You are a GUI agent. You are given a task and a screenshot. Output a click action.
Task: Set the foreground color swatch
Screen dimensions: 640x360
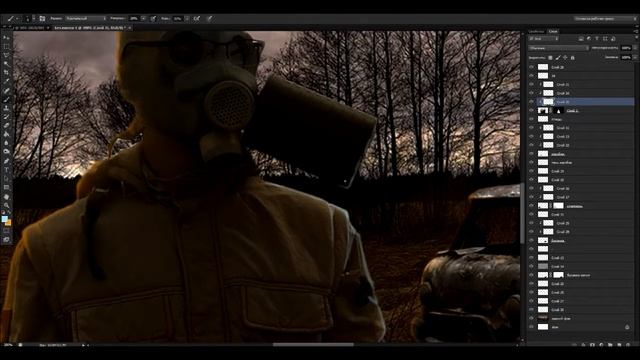tap(4, 219)
